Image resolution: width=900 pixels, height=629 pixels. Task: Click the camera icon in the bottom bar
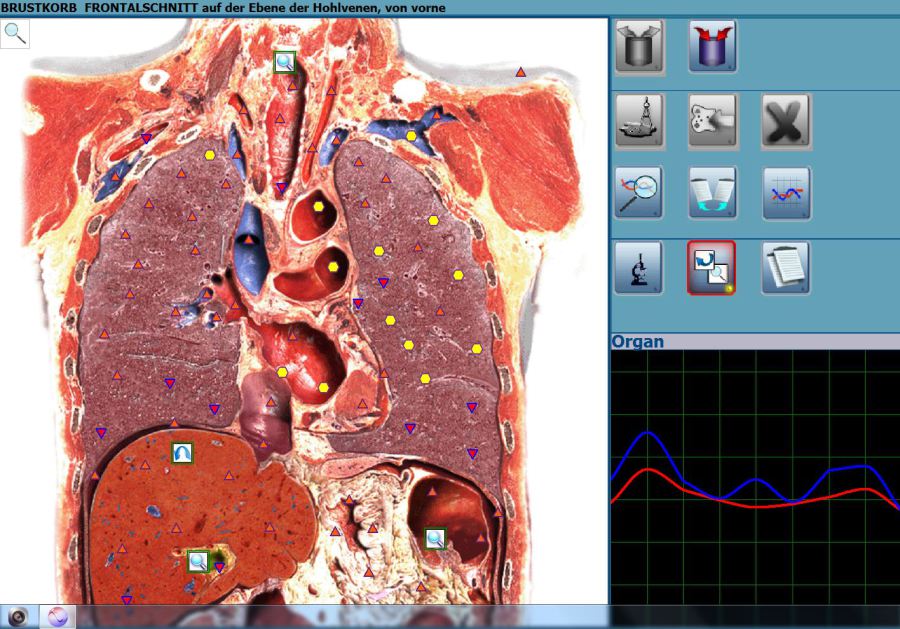point(18,616)
